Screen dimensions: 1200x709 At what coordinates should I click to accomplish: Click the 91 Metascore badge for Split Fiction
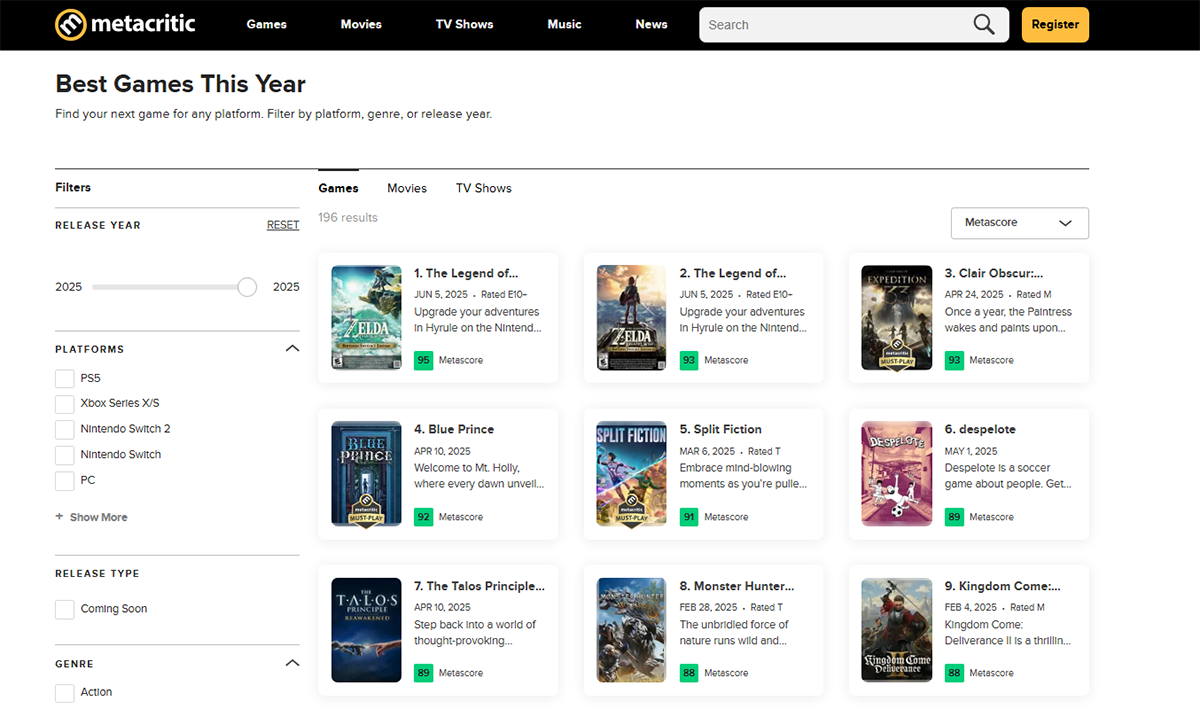tap(689, 517)
